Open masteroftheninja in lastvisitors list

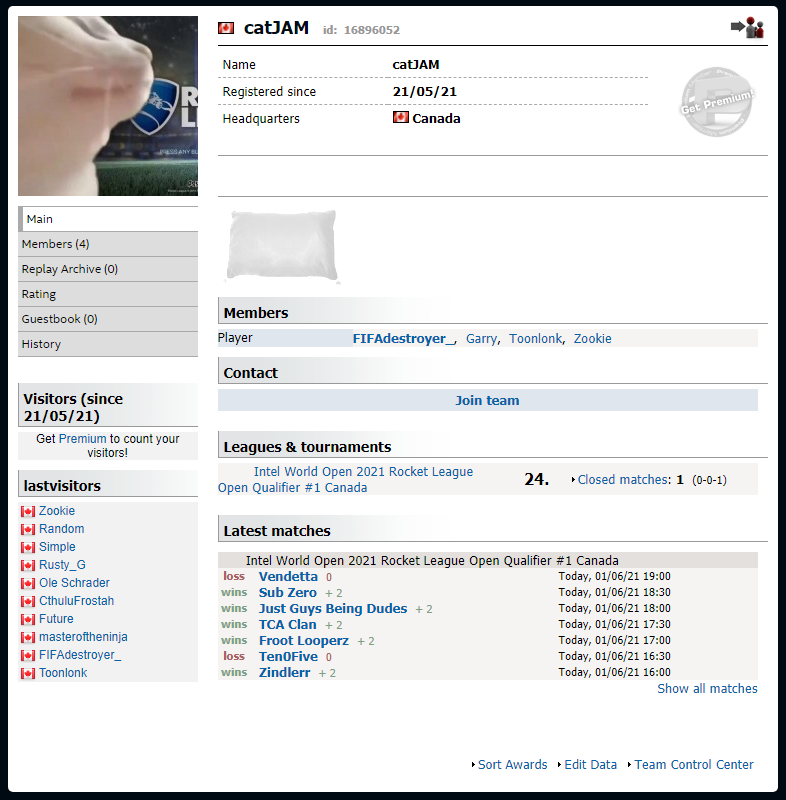tap(83, 637)
